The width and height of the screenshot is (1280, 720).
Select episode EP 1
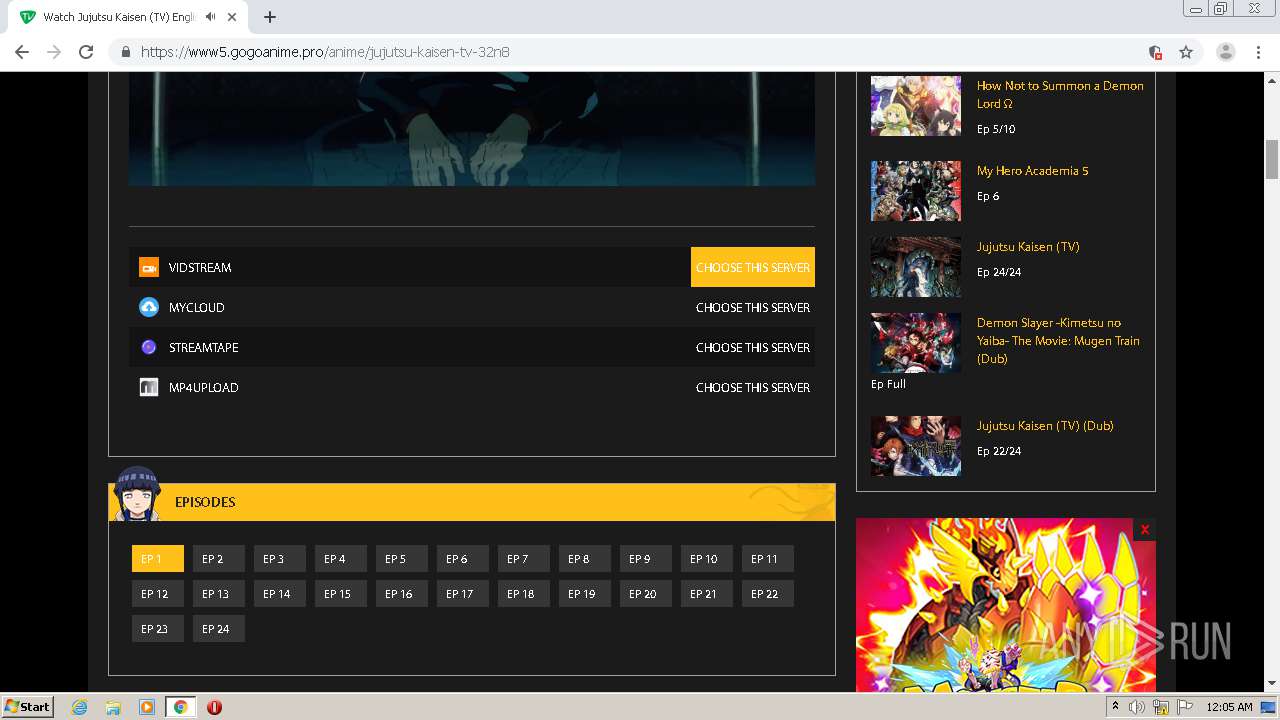coord(158,559)
